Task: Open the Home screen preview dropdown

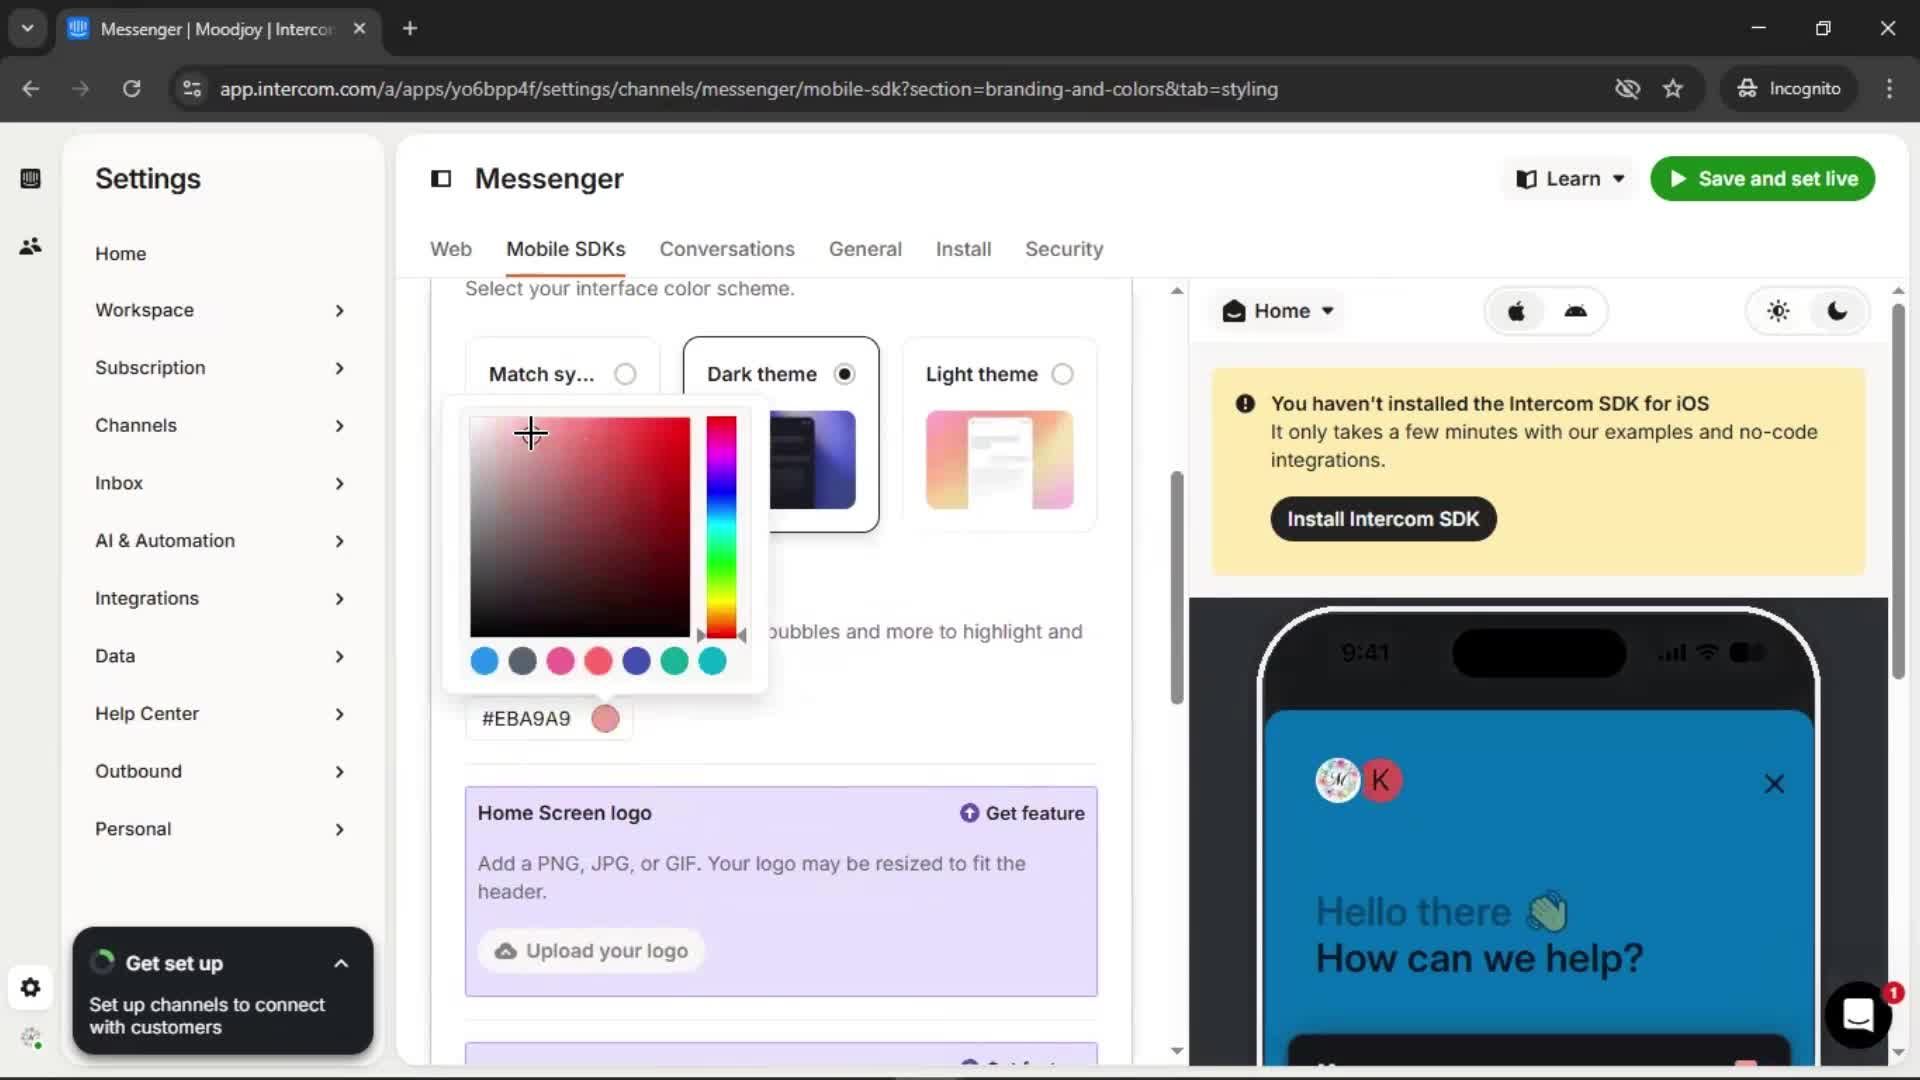Action: (1278, 311)
